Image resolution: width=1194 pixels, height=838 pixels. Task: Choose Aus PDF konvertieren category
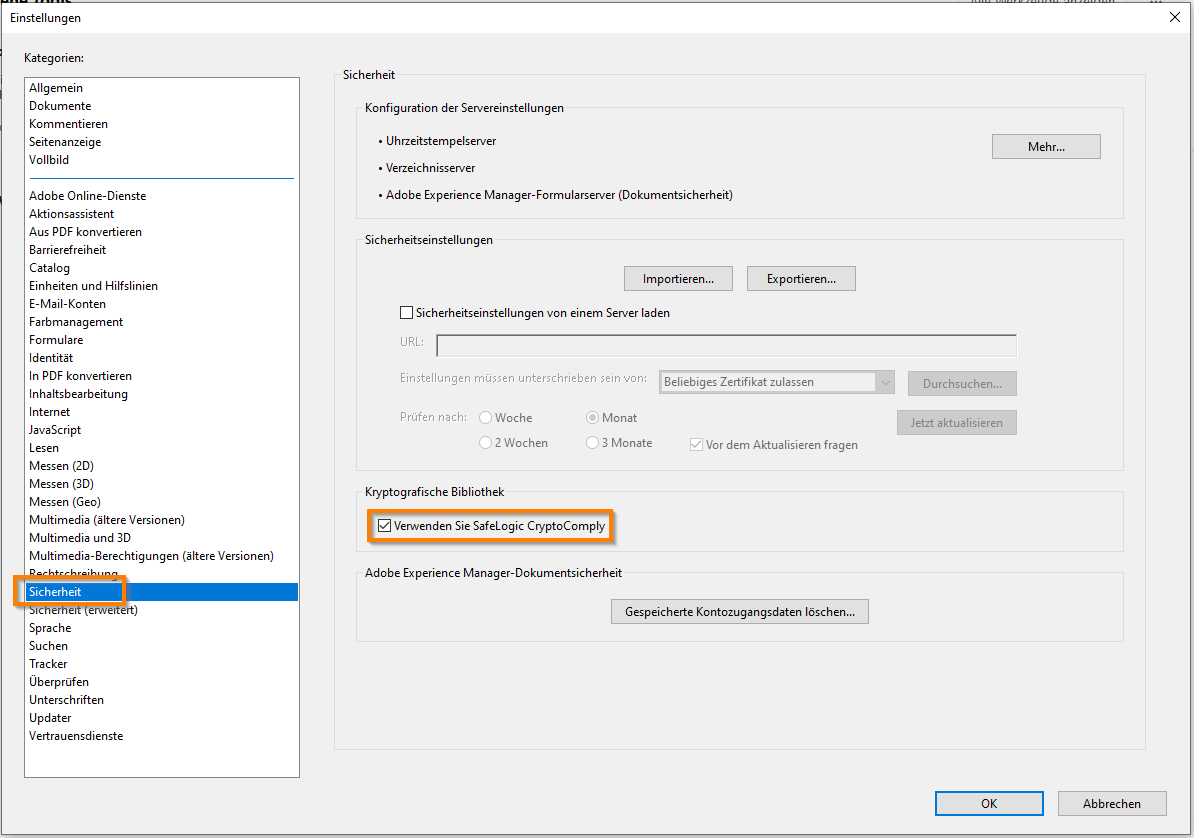click(85, 232)
